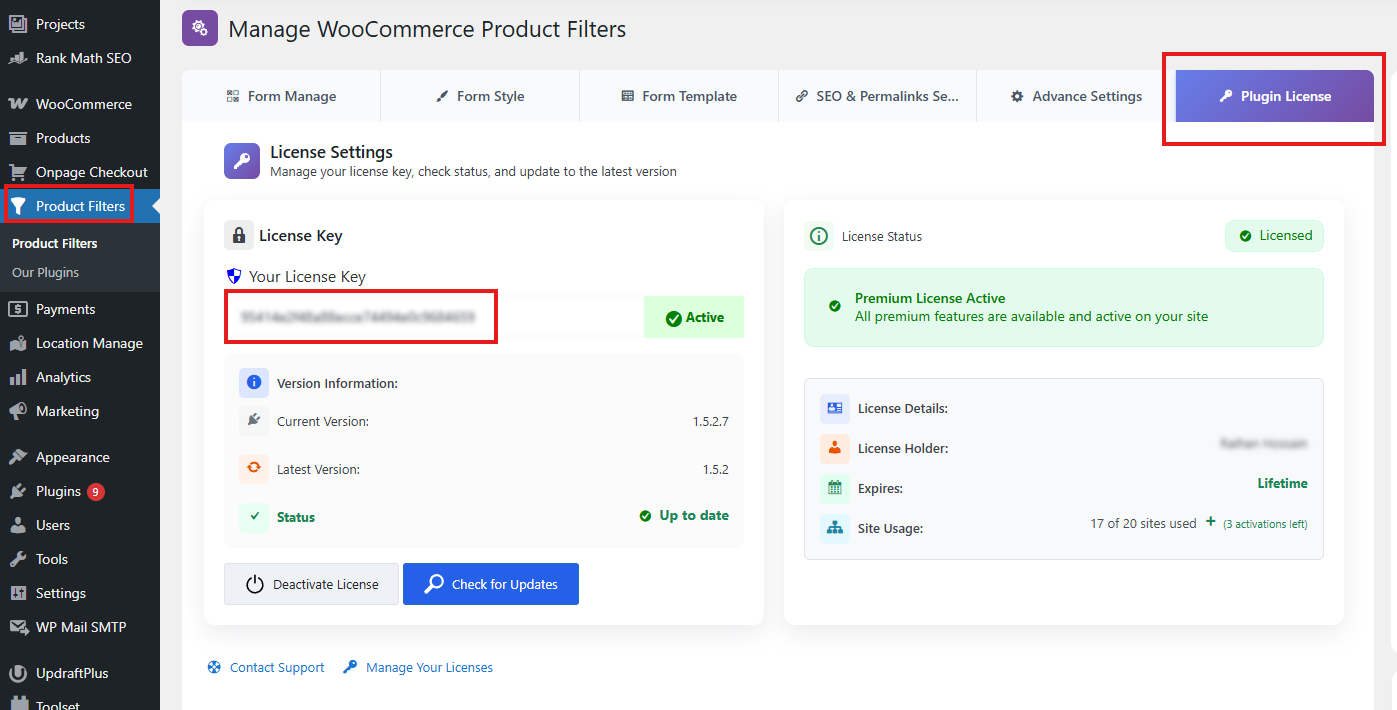1397x710 pixels.
Task: Click the Tools wrench icon
Action: [x=18, y=559]
